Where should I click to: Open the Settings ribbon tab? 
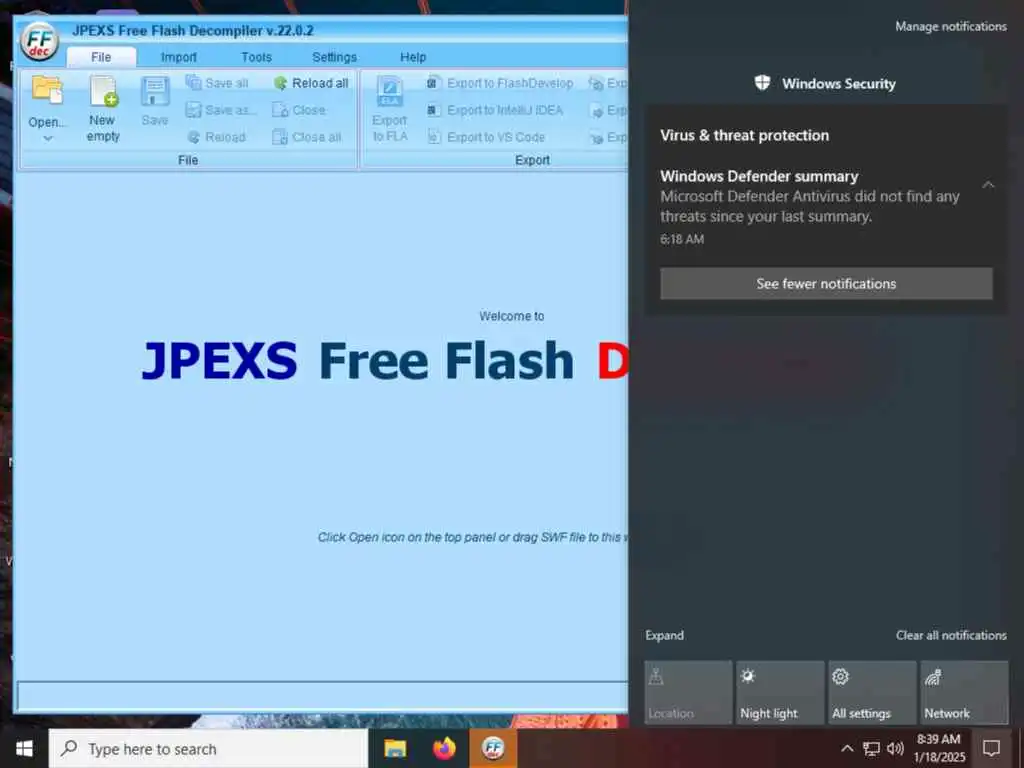[x=334, y=57]
